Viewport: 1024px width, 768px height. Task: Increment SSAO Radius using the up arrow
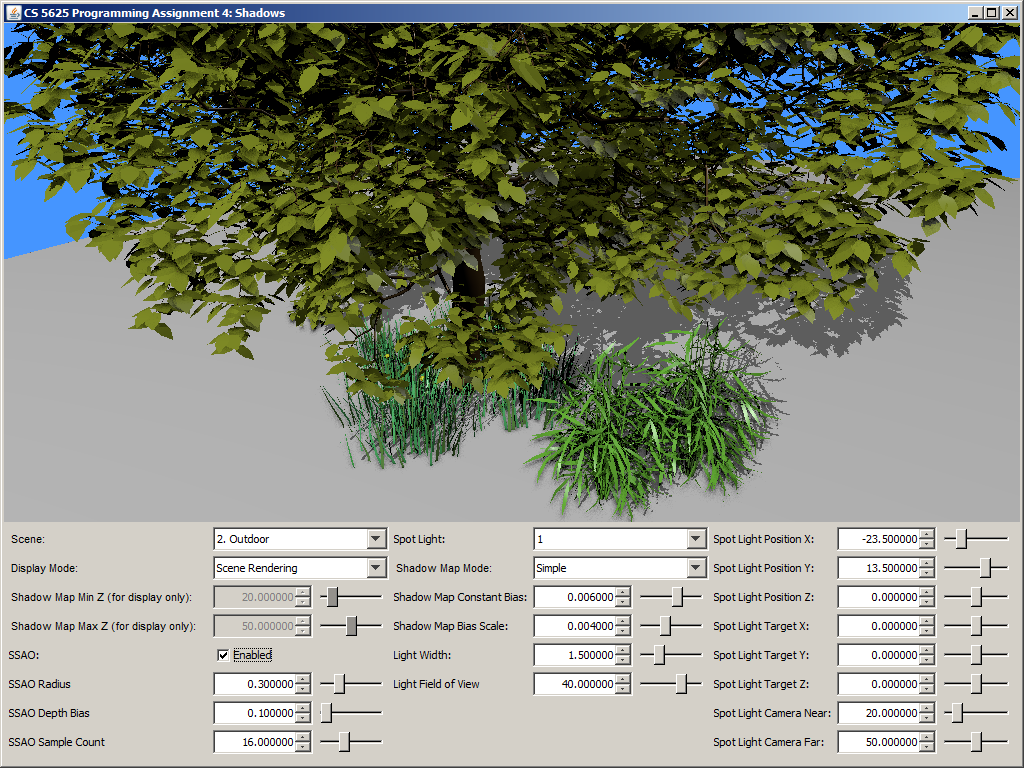[303, 680]
